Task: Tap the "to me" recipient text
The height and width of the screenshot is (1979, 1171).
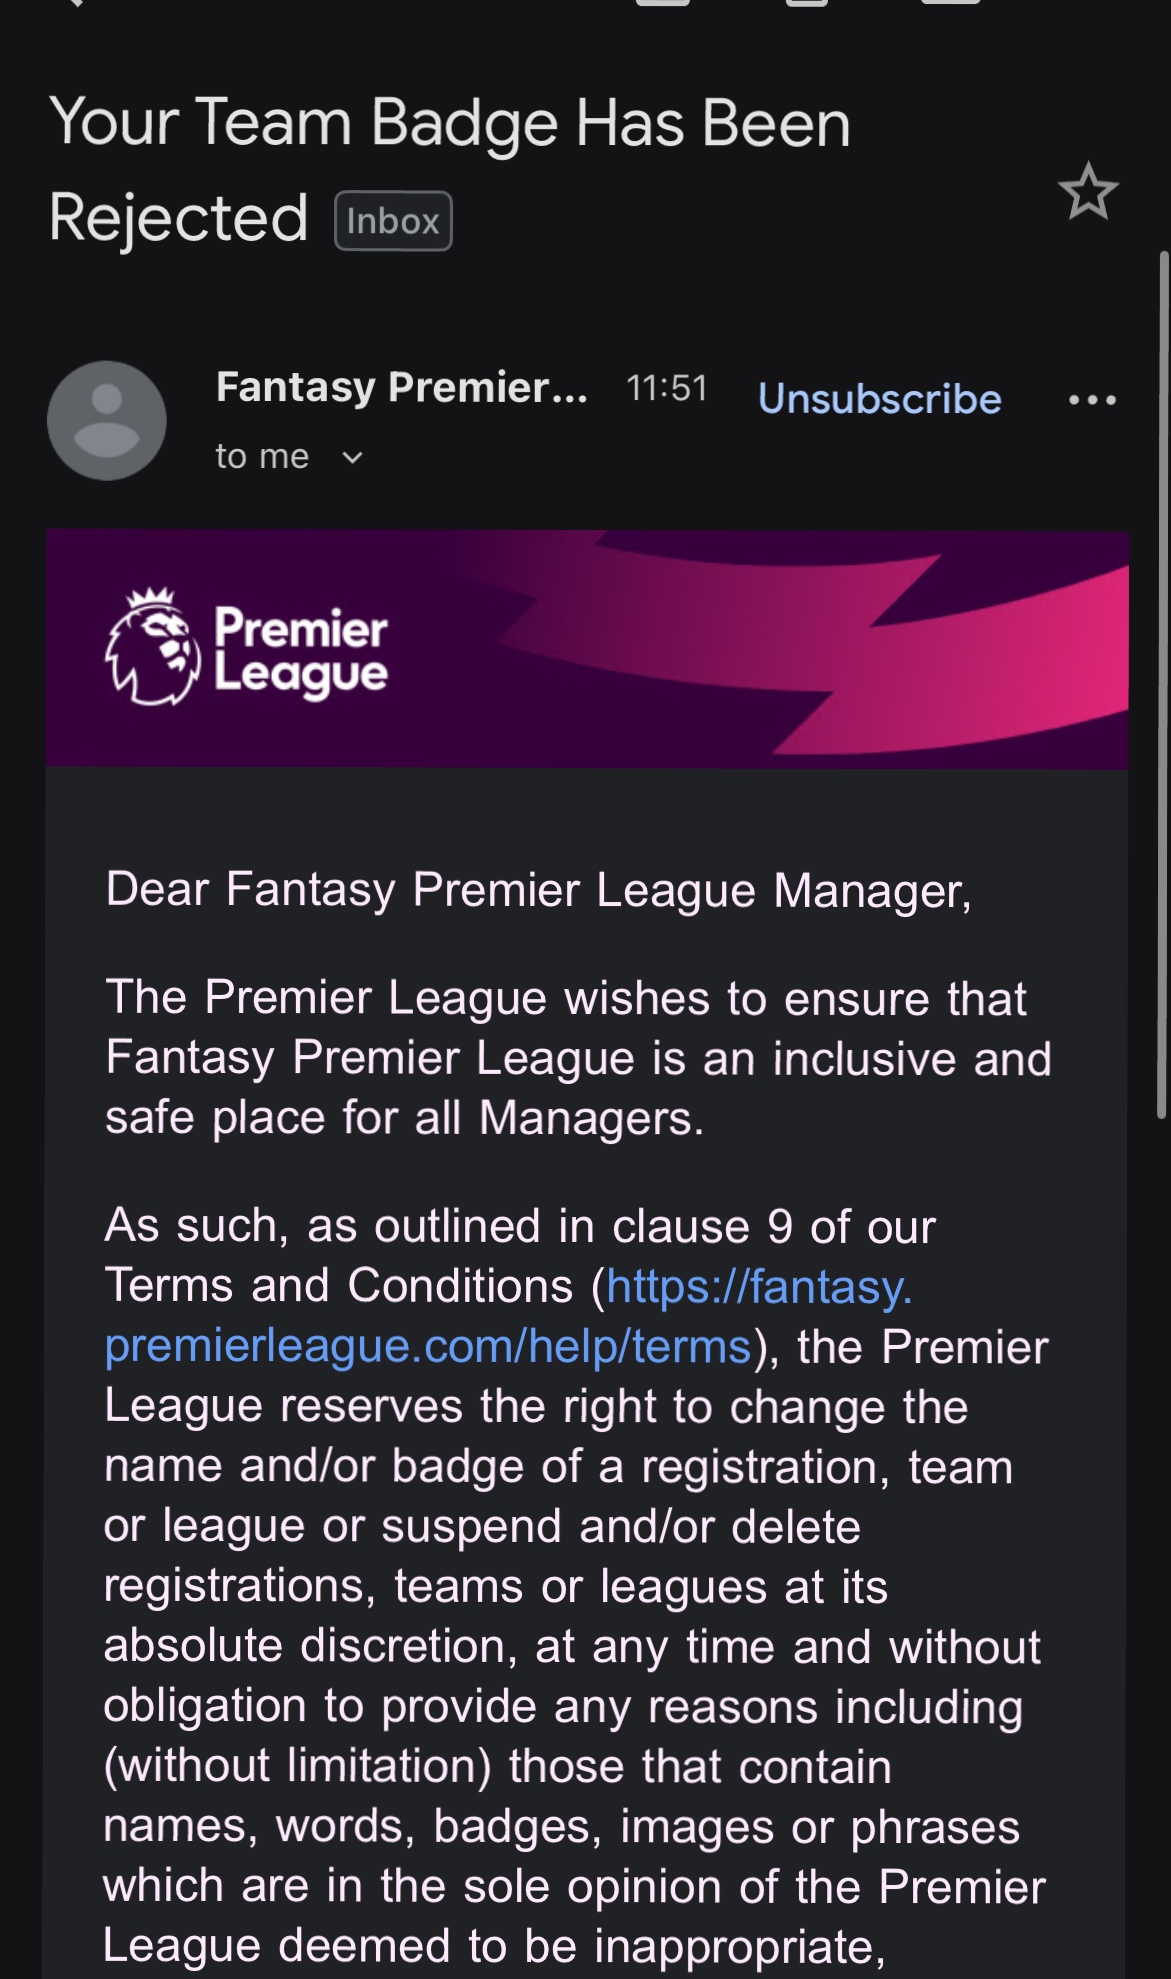Action: point(262,457)
